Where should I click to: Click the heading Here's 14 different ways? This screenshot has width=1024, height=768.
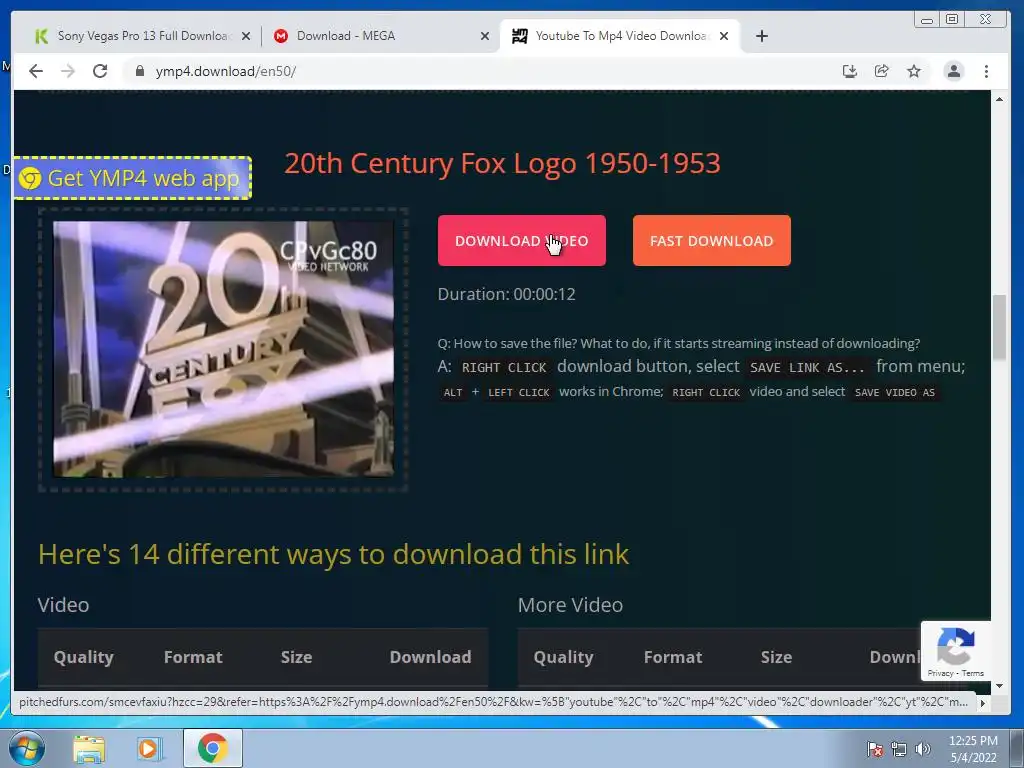(333, 554)
